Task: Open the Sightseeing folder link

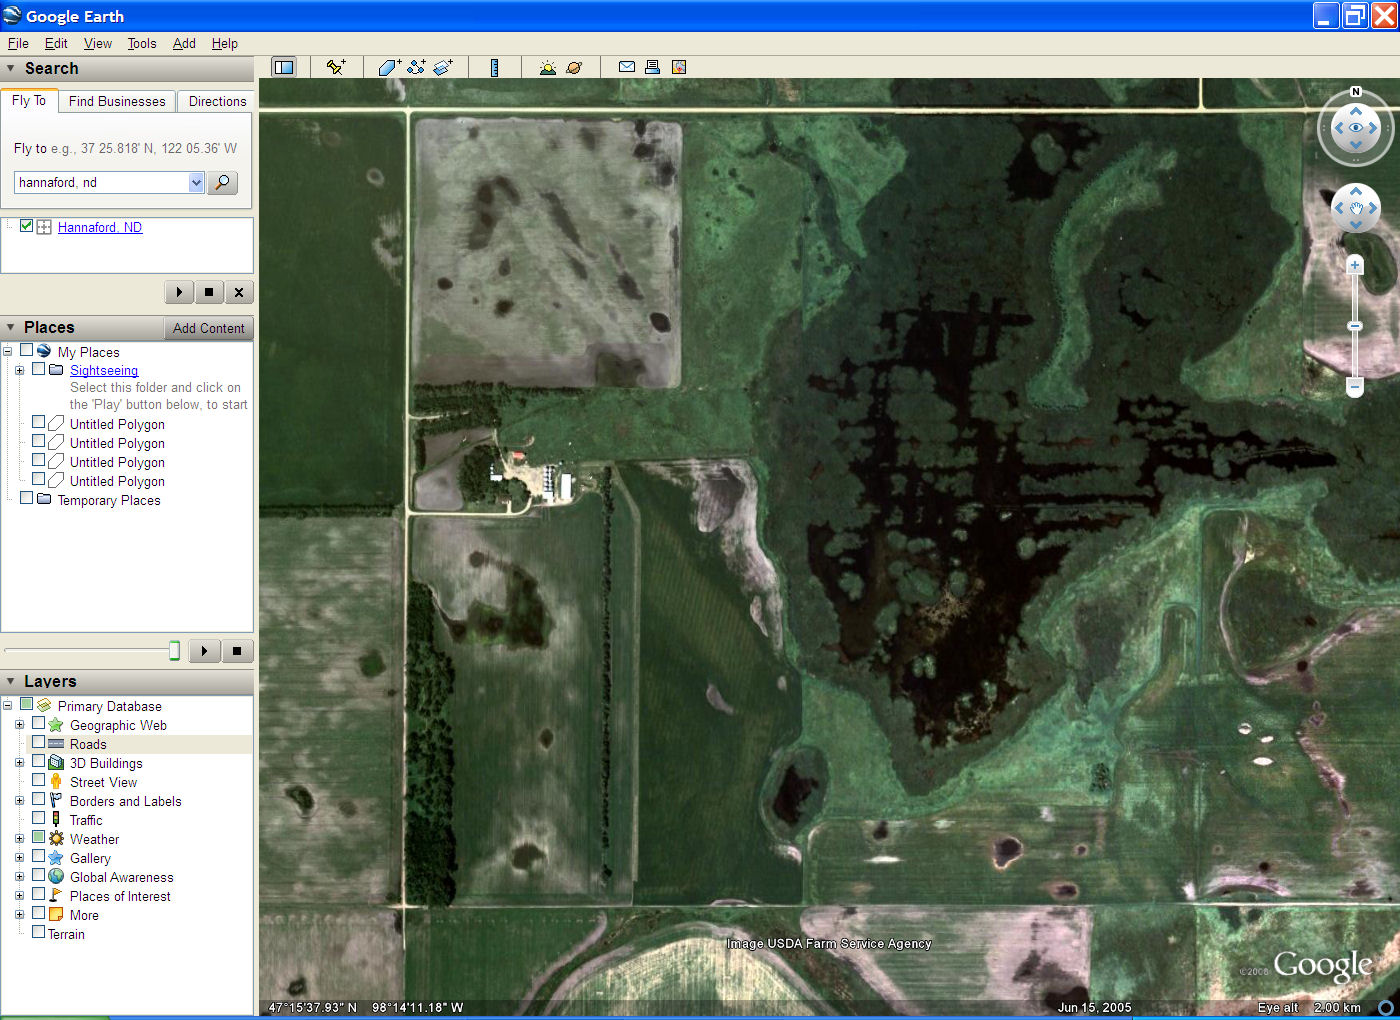Action: pos(104,370)
